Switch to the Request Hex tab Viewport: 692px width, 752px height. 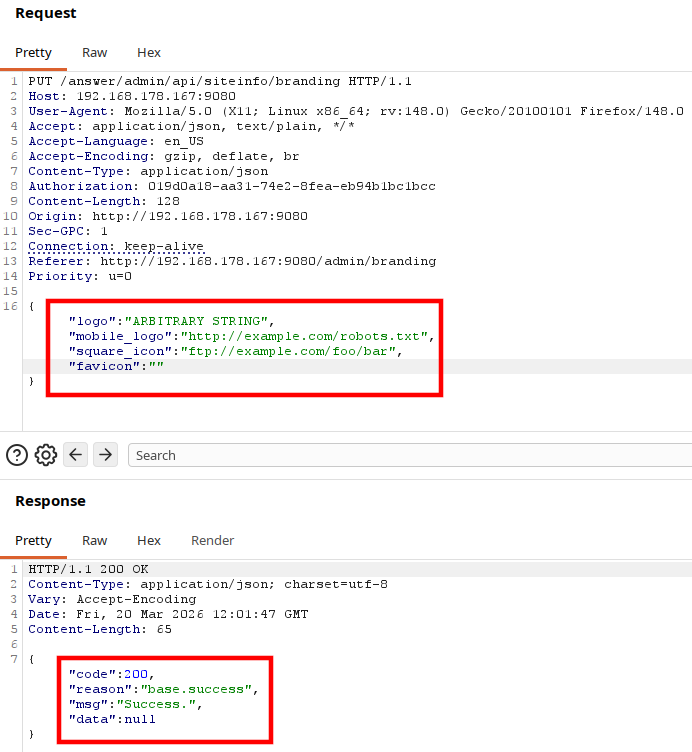point(149,53)
